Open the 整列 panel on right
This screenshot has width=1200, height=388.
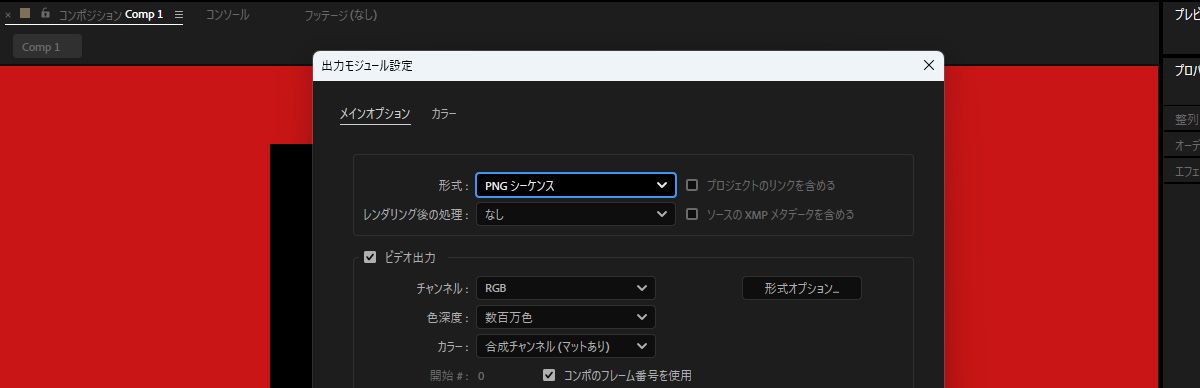coord(1187,119)
